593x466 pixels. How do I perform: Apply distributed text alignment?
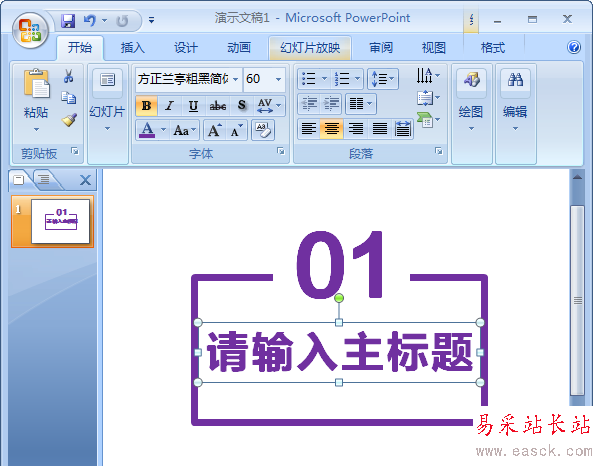pyautogui.click(x=402, y=129)
